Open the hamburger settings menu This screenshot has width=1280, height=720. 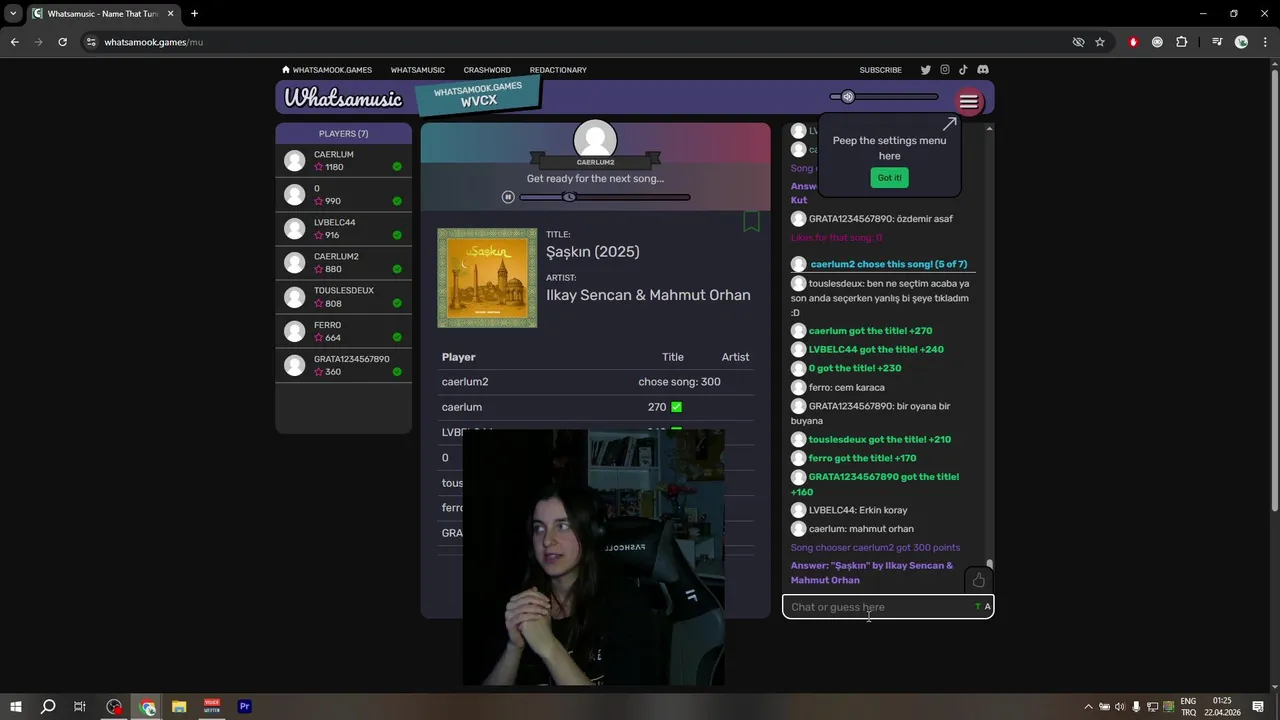tap(968, 101)
